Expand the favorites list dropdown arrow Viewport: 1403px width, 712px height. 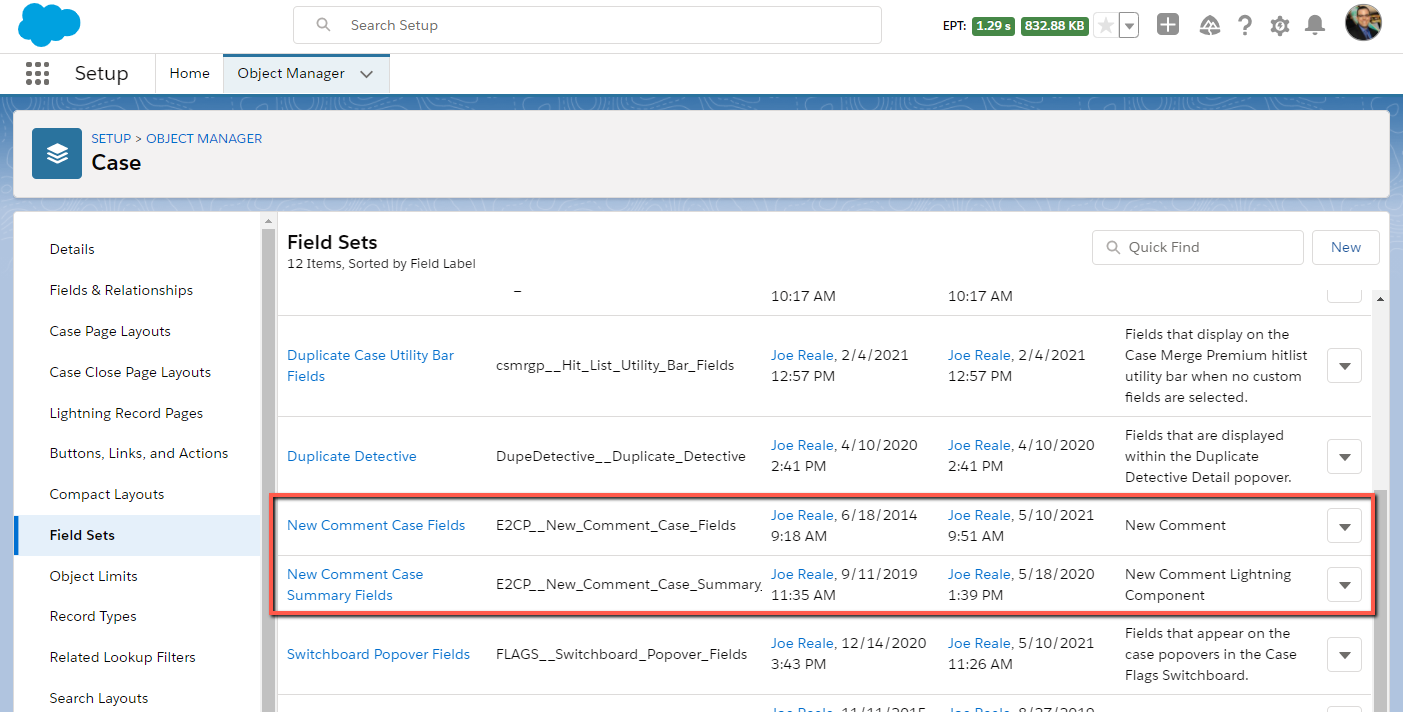click(x=1128, y=26)
